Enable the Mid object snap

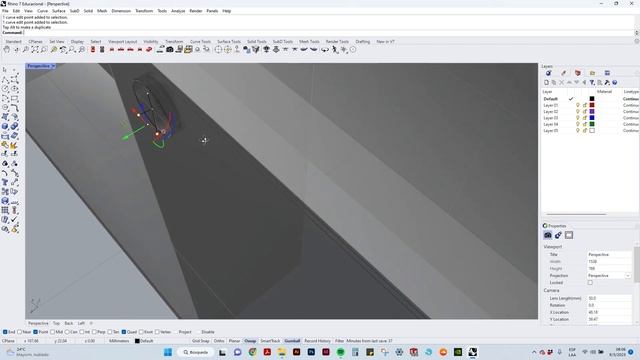click(52, 332)
